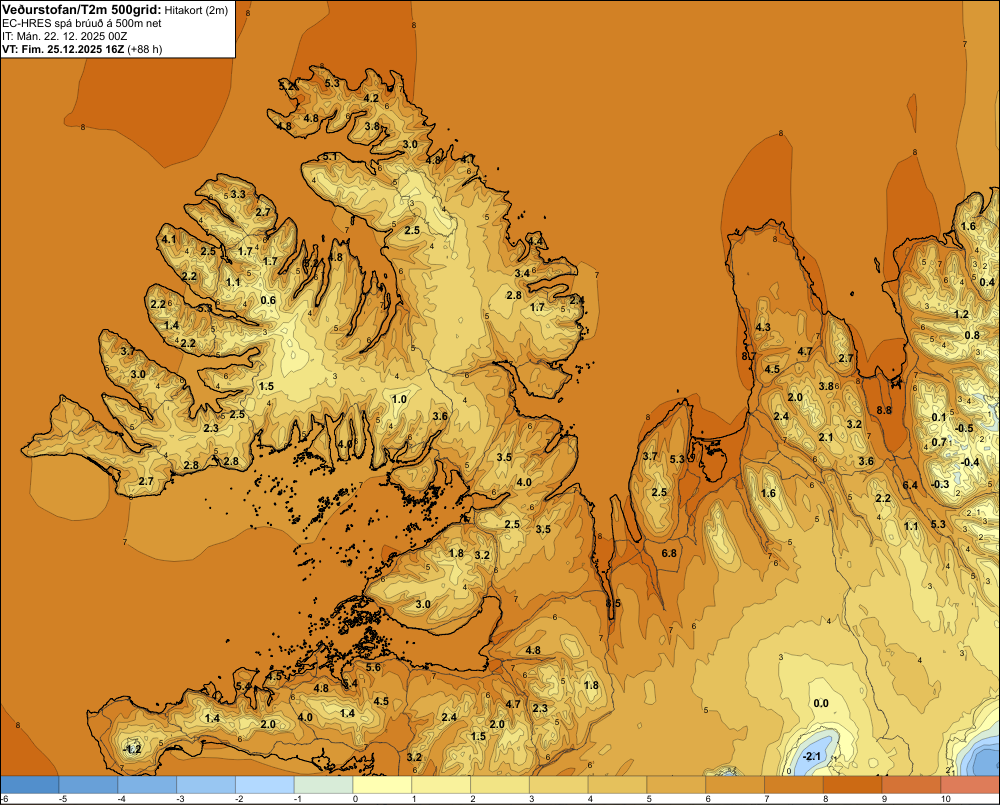
Task: Click the -2.1 temperature value on the map
Action: pyautogui.click(x=811, y=757)
